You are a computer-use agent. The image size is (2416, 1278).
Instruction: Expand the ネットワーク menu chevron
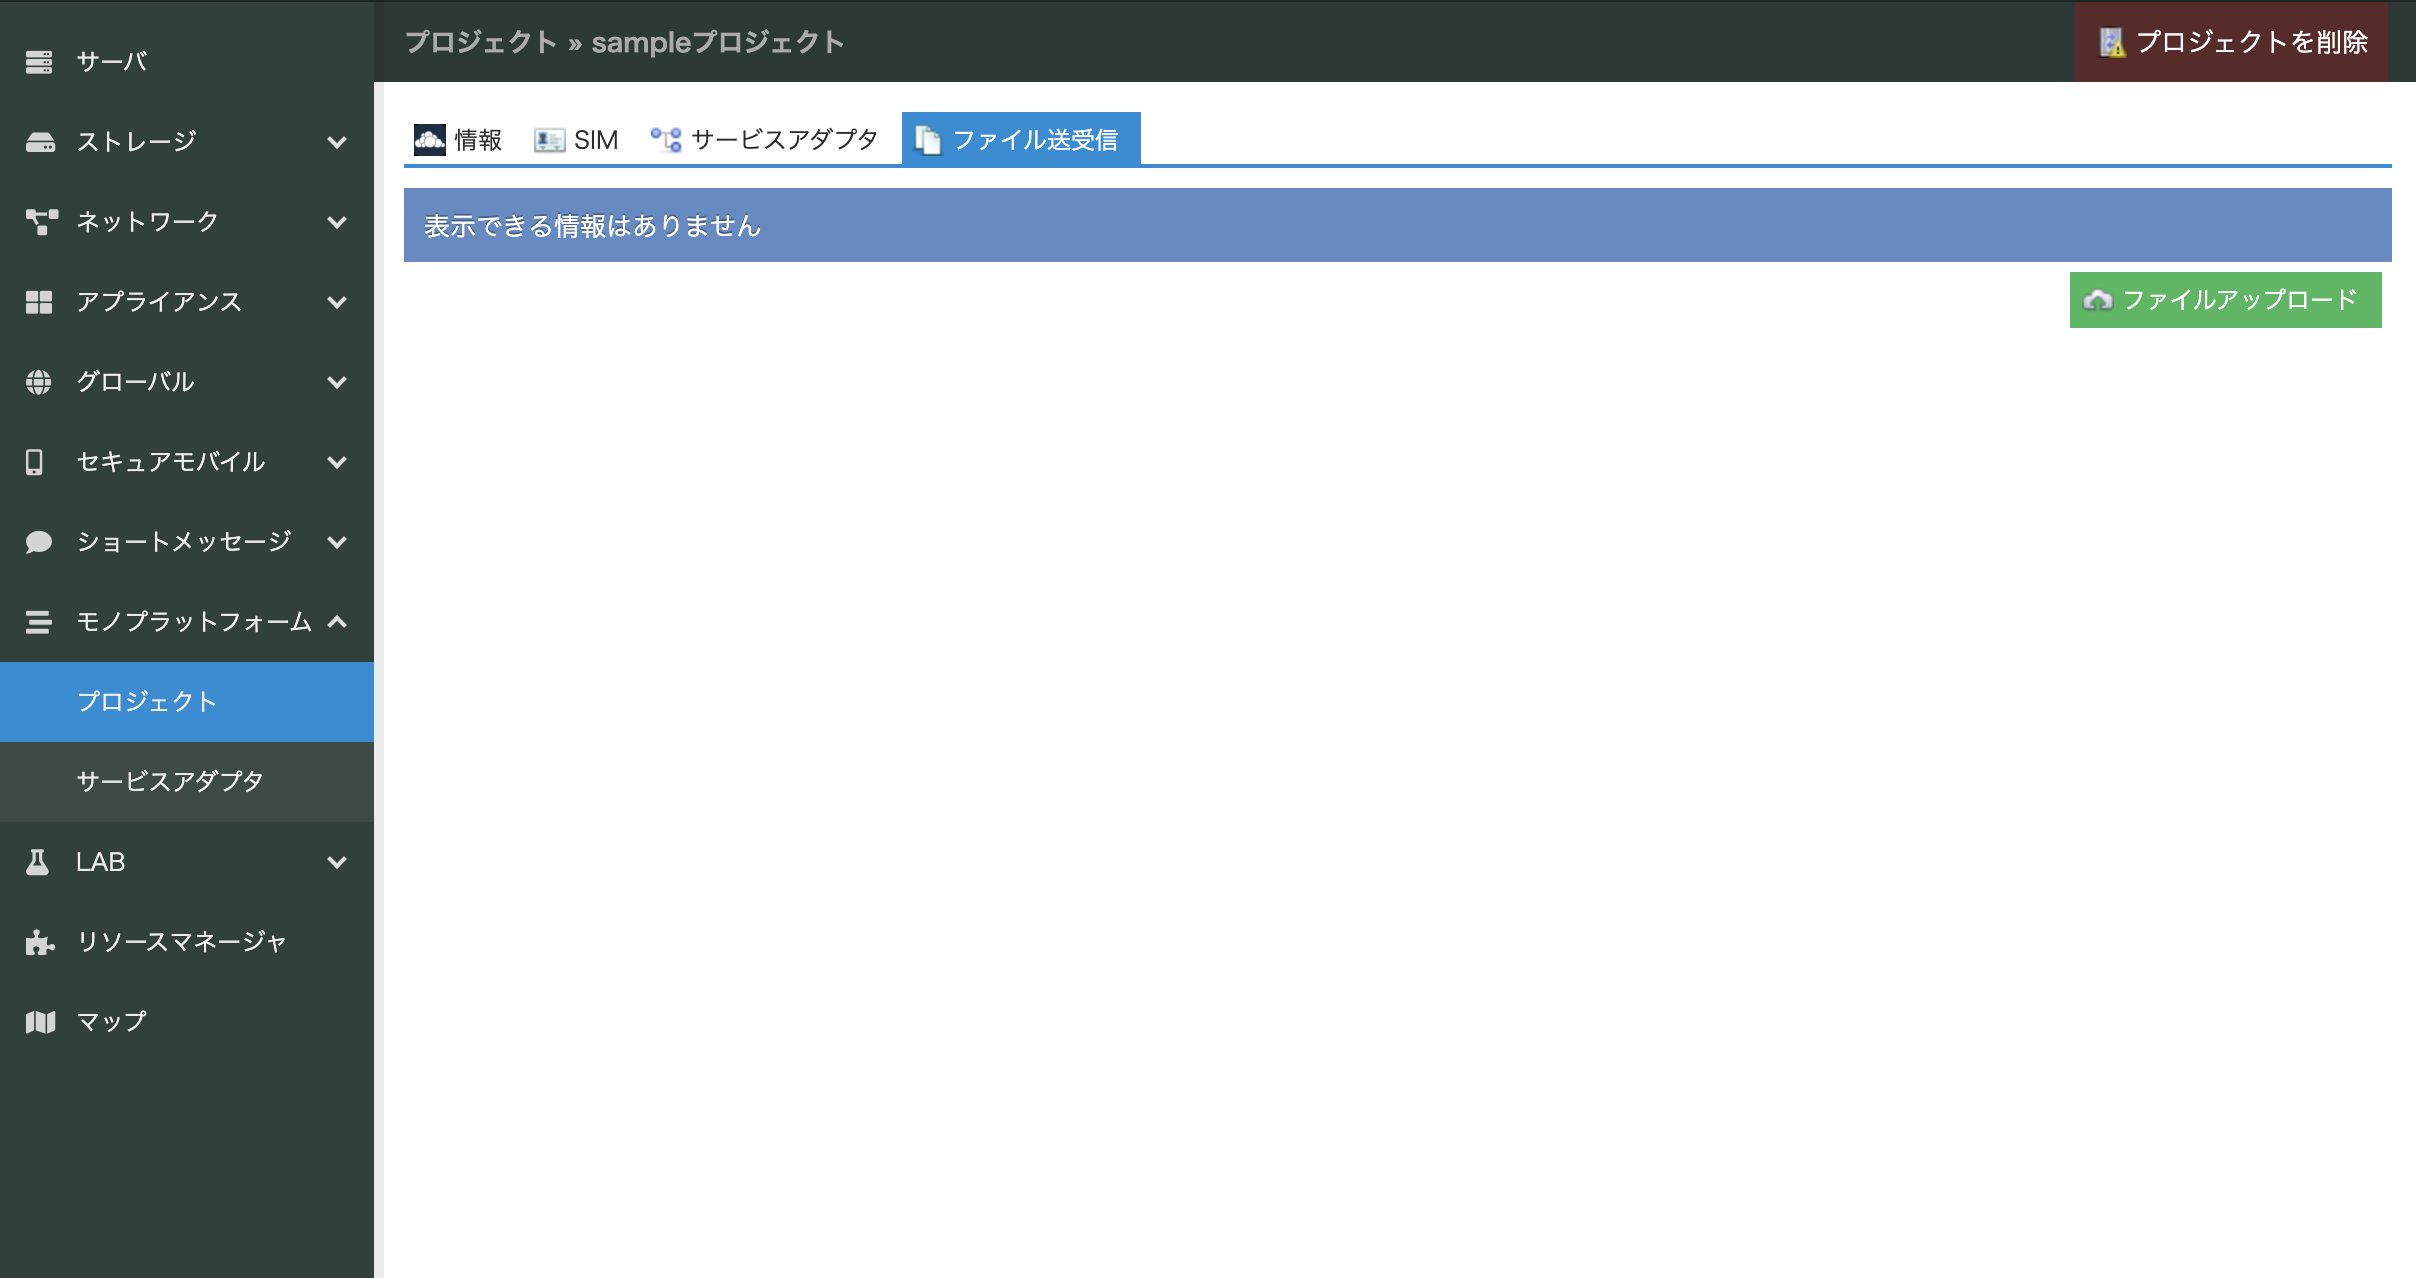click(x=337, y=222)
